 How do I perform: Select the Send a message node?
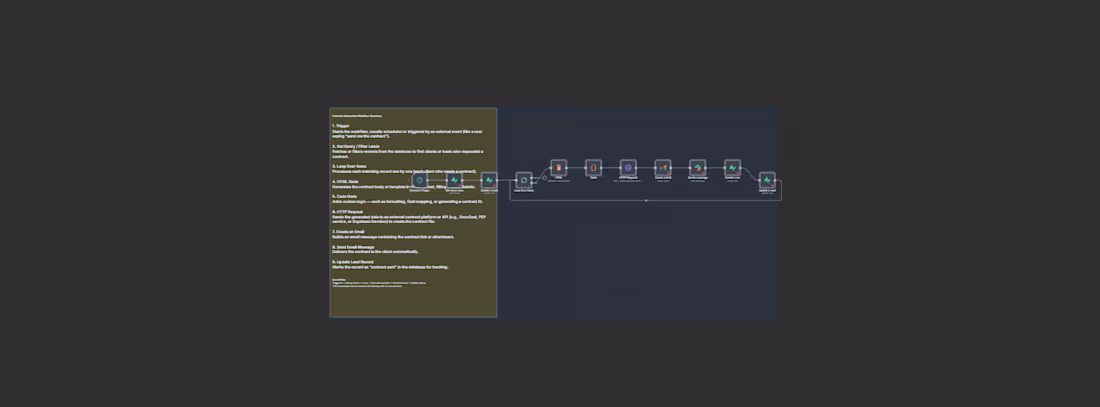pos(698,168)
